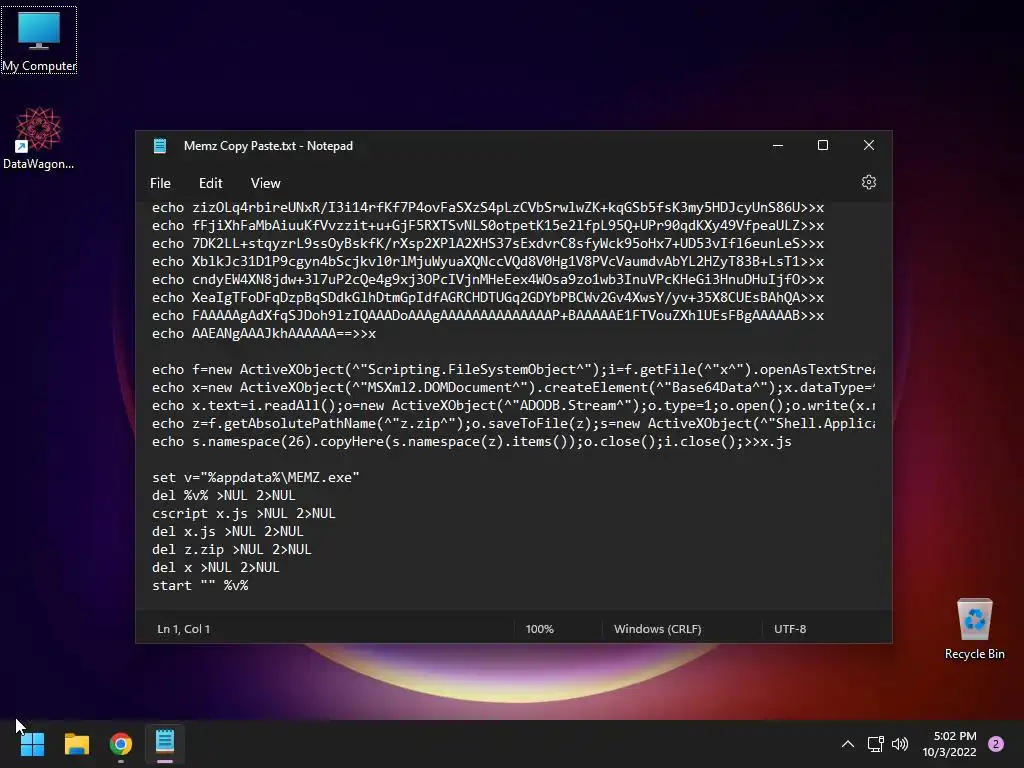
Task: Close the Memz Copy Paste.txt window
Action: click(869, 145)
